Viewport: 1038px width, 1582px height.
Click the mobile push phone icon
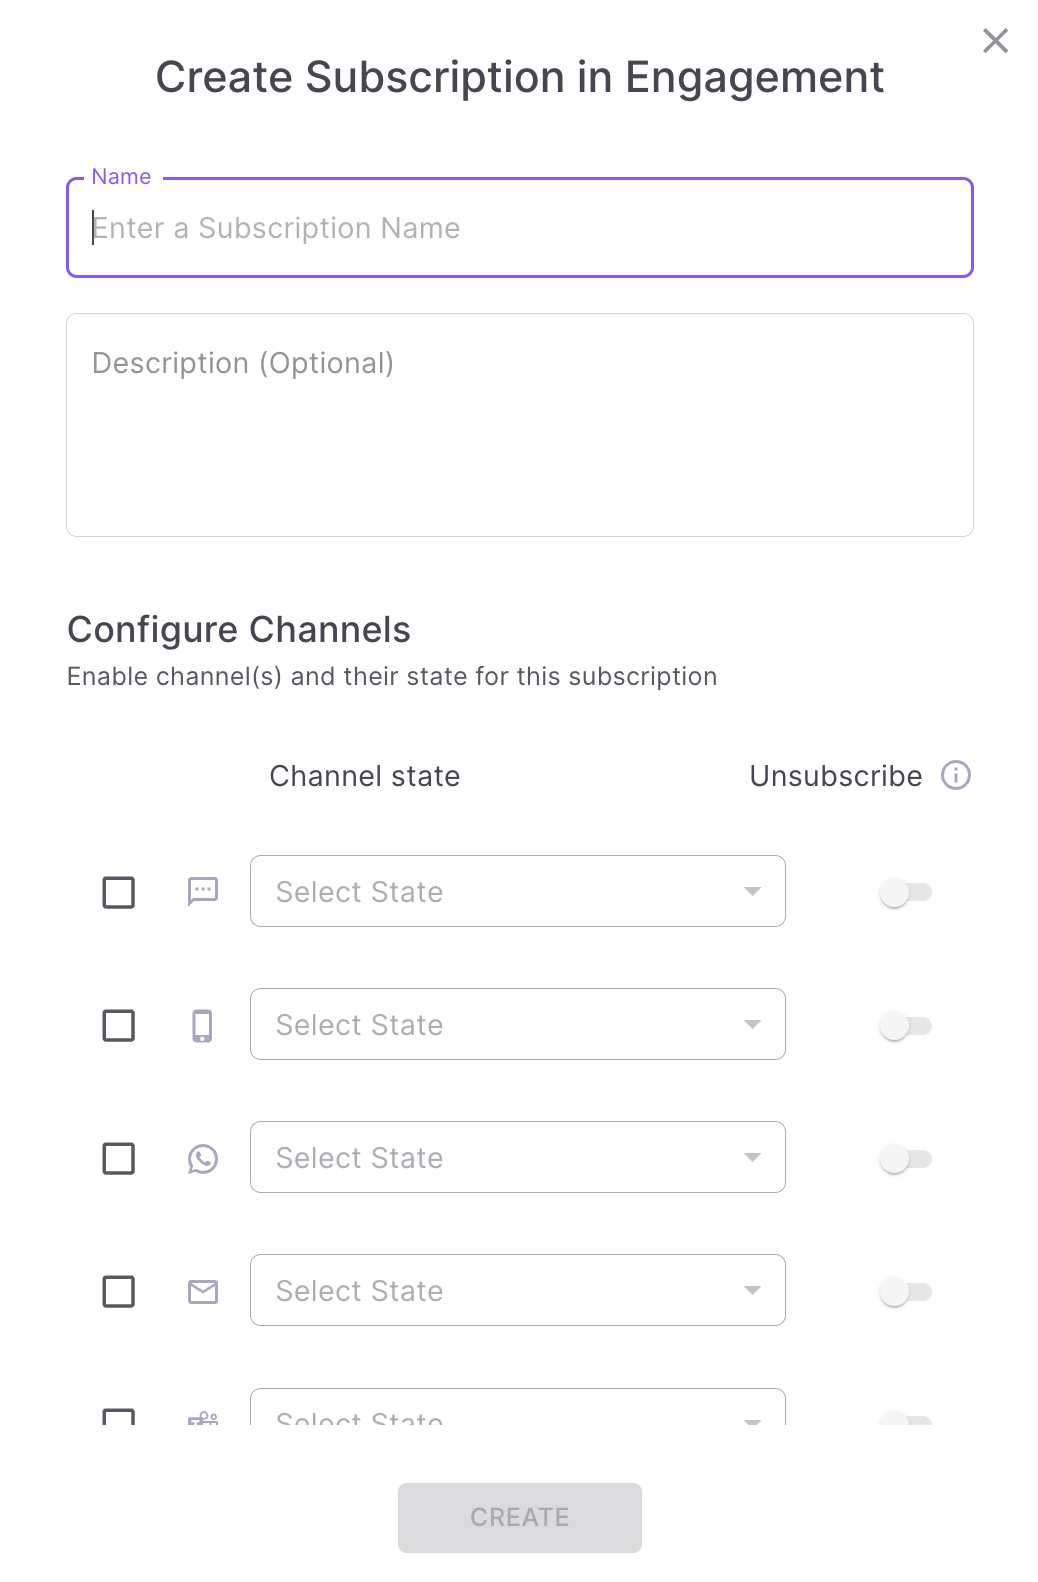tap(203, 1025)
